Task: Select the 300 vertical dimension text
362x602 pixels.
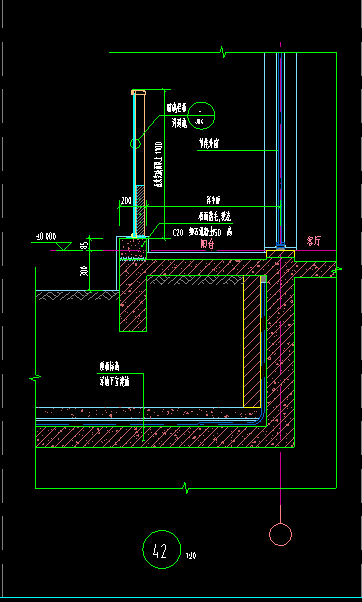Action: (x=85, y=270)
